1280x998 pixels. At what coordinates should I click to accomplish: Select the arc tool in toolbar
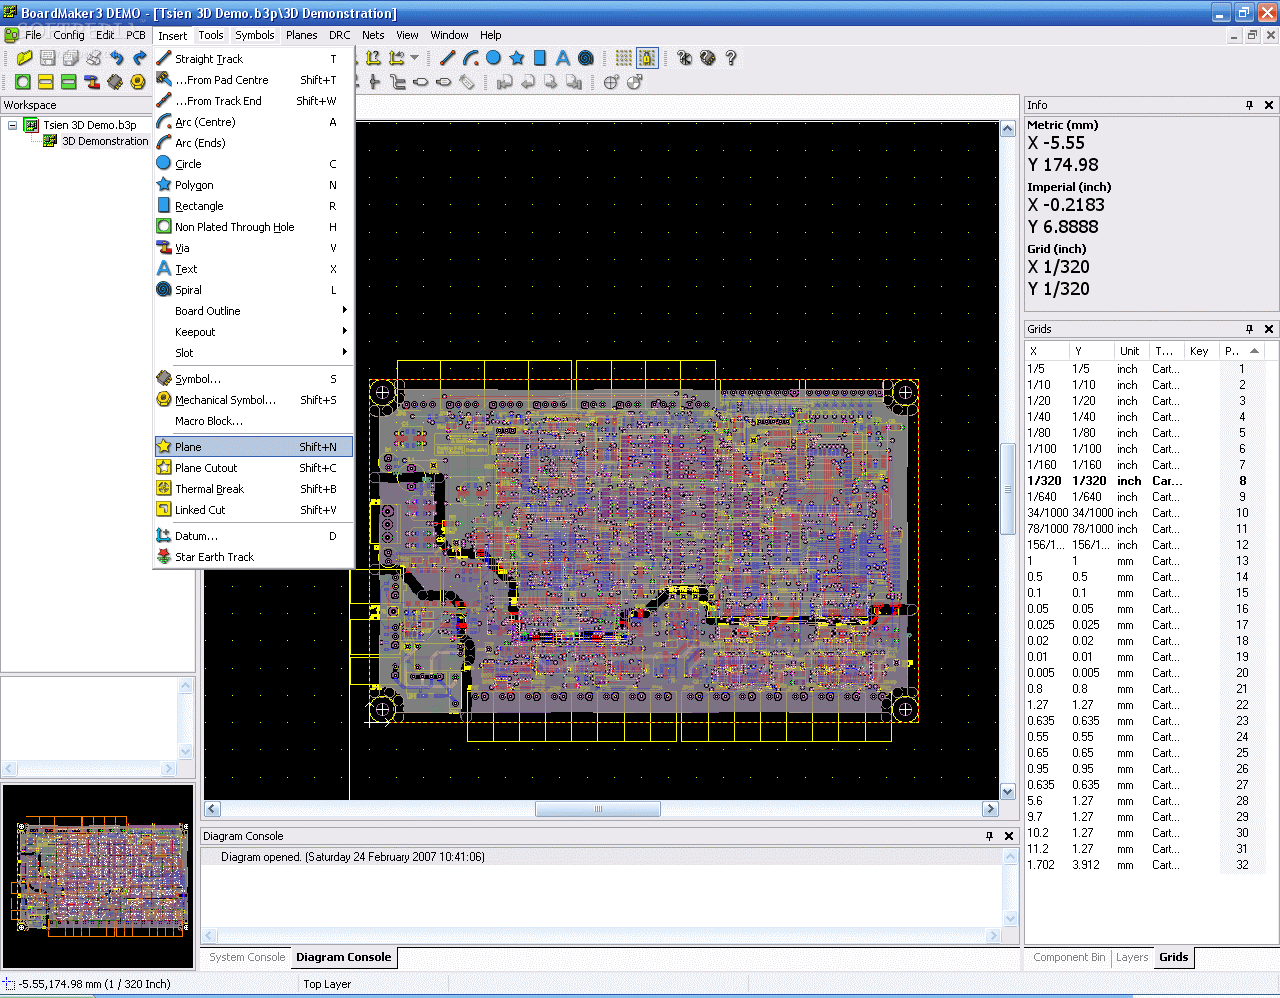pos(471,58)
